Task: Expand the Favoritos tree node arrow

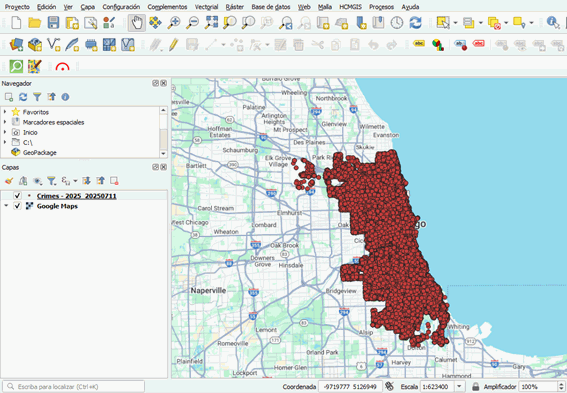Action: [5, 112]
